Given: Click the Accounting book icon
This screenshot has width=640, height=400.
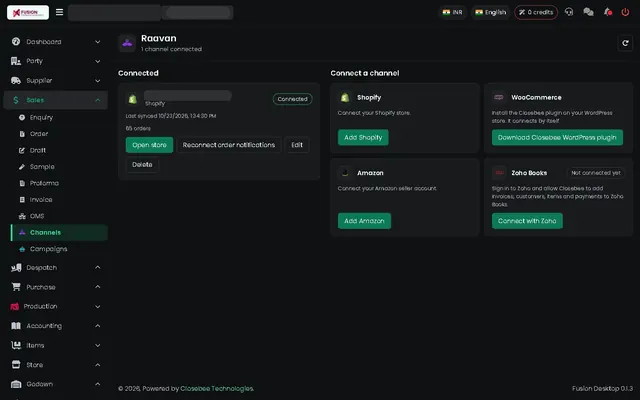Looking at the screenshot, I should [16, 326].
